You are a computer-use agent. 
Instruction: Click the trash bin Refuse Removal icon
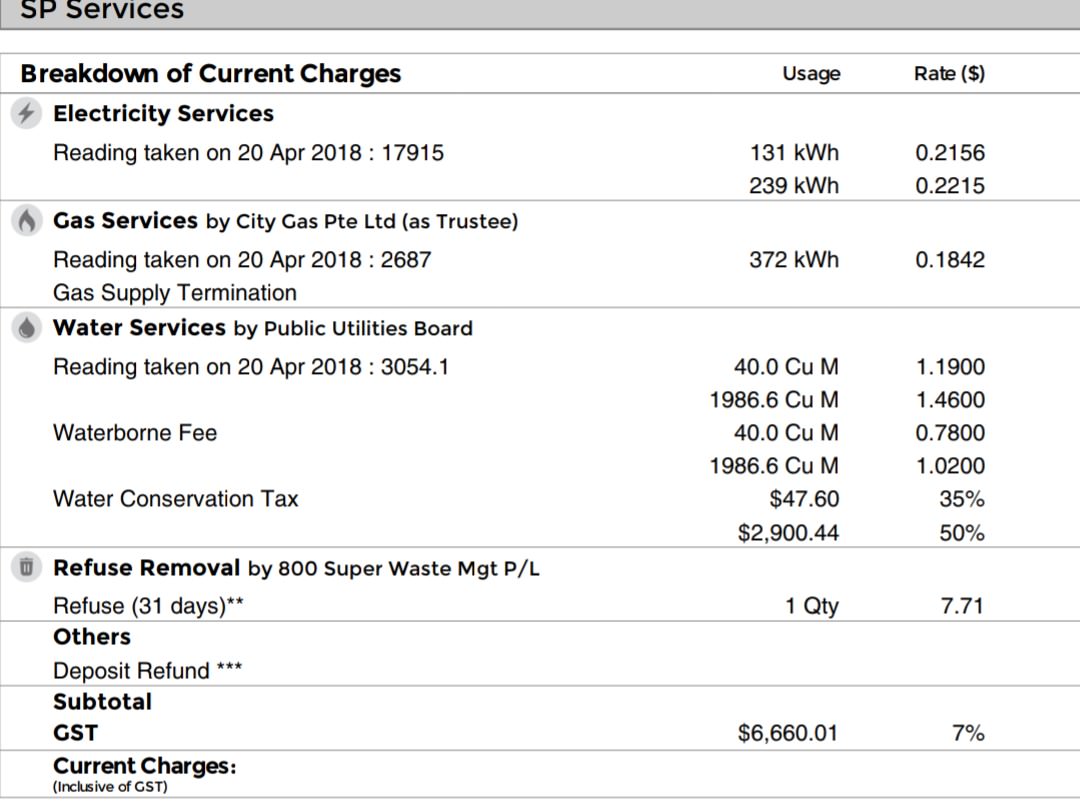point(27,568)
